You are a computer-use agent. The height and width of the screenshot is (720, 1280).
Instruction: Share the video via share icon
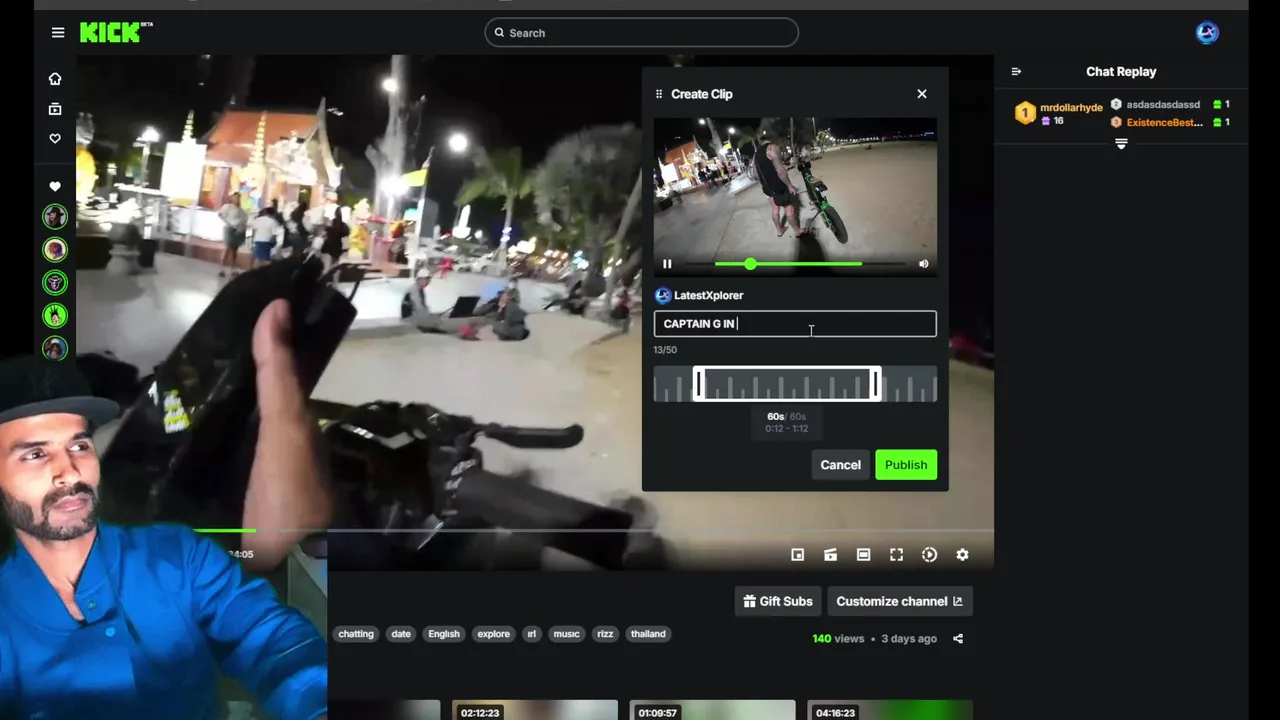(958, 639)
